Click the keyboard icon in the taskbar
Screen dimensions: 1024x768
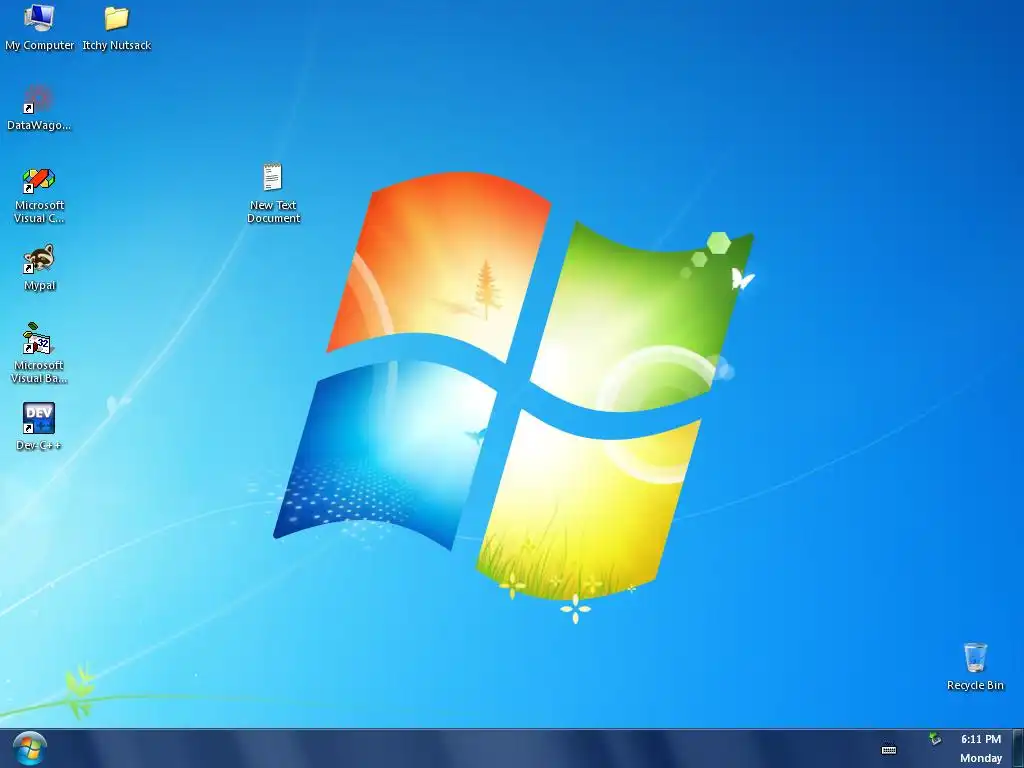[x=889, y=749]
